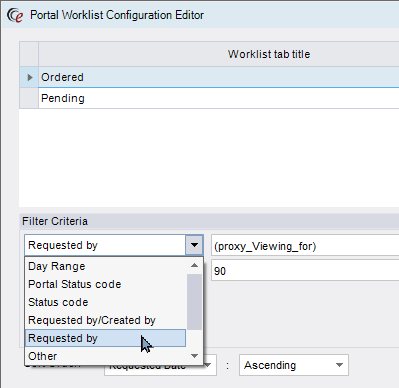399x388 pixels.
Task: Select the Ordered worklist row
Action: (219, 77)
